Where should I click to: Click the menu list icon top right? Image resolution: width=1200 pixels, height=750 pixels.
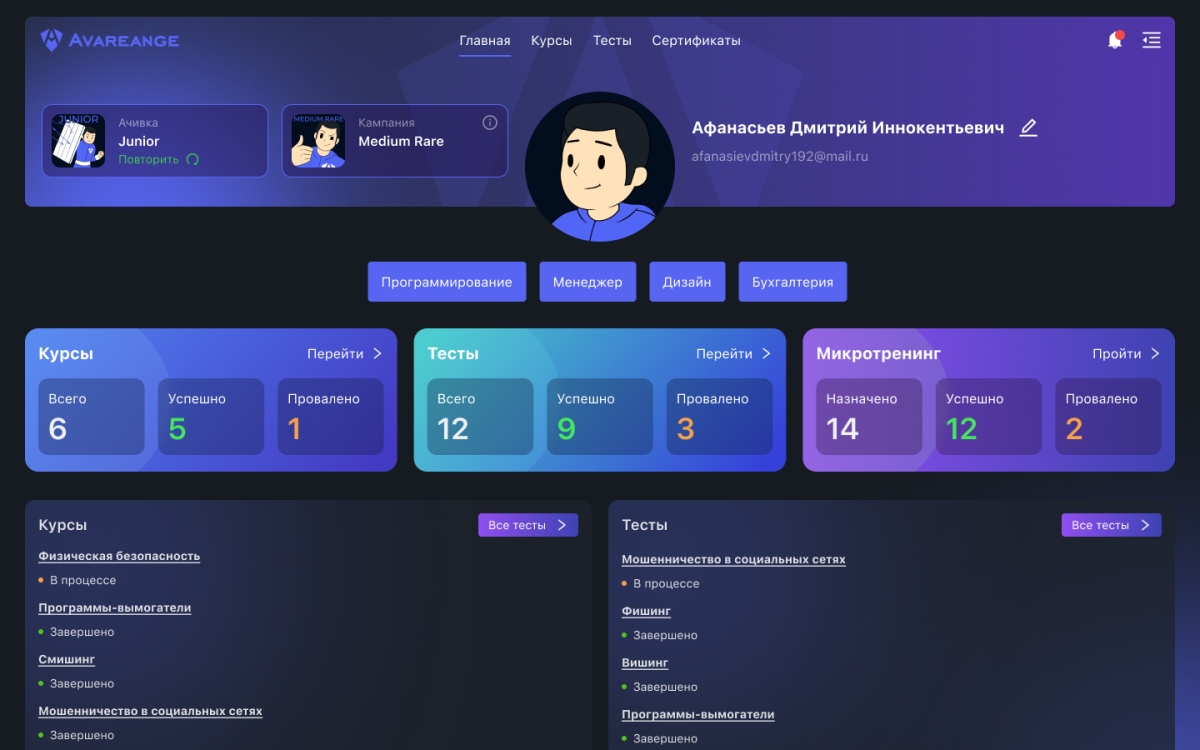click(x=1152, y=40)
